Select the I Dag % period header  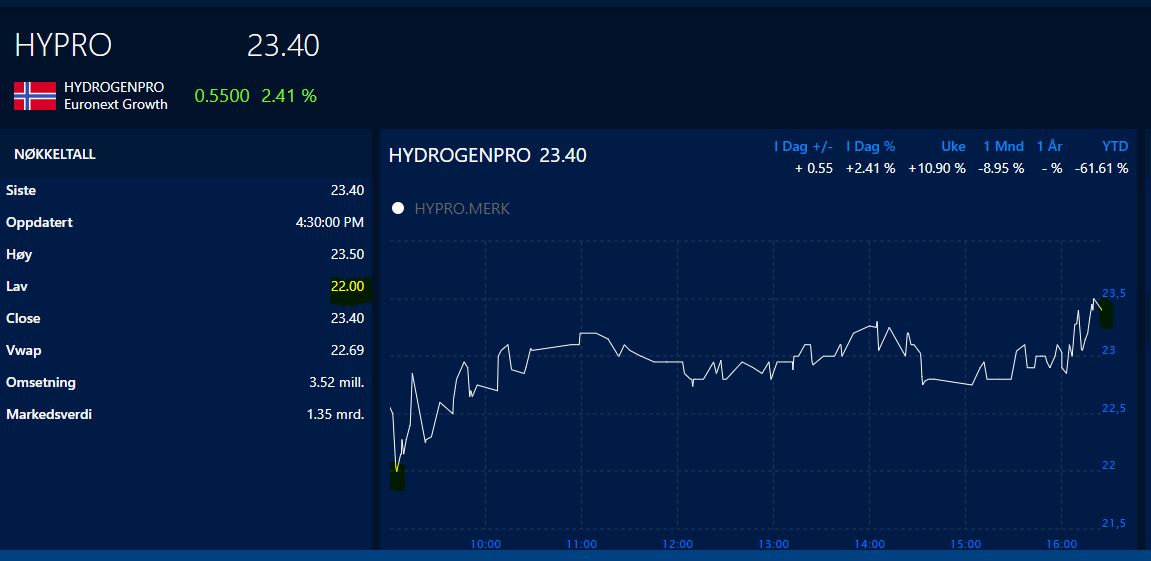click(870, 147)
